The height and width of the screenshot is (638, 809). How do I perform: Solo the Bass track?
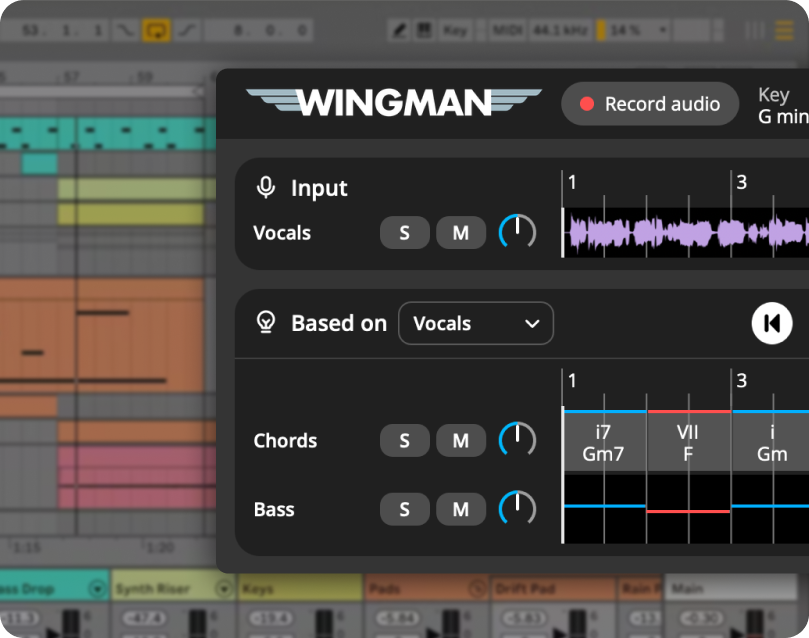click(404, 509)
